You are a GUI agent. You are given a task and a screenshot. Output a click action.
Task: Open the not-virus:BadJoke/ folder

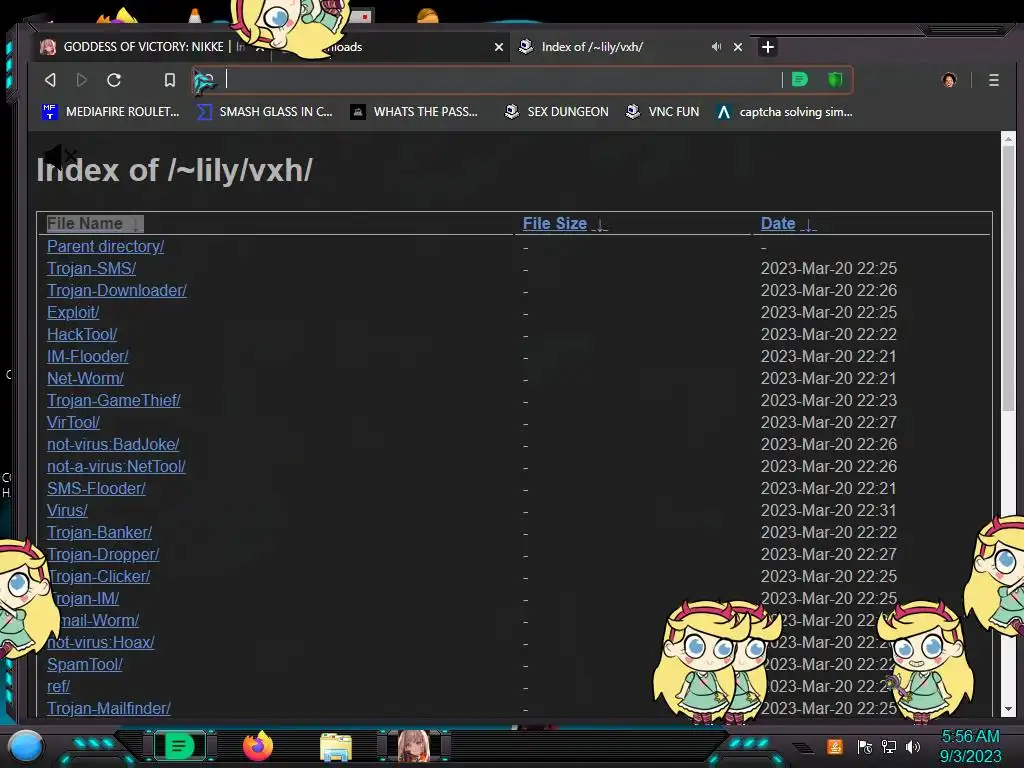[x=113, y=445]
